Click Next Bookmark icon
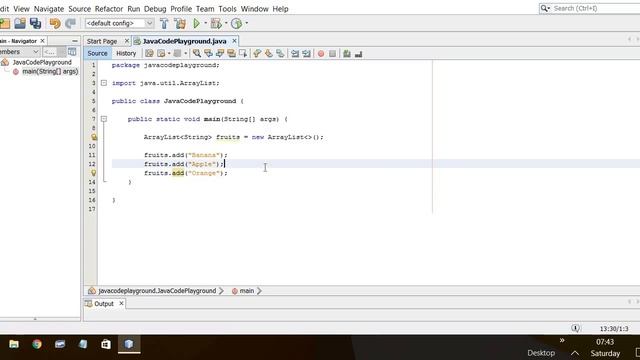The height and width of the screenshot is (360, 640). (x=269, y=53)
